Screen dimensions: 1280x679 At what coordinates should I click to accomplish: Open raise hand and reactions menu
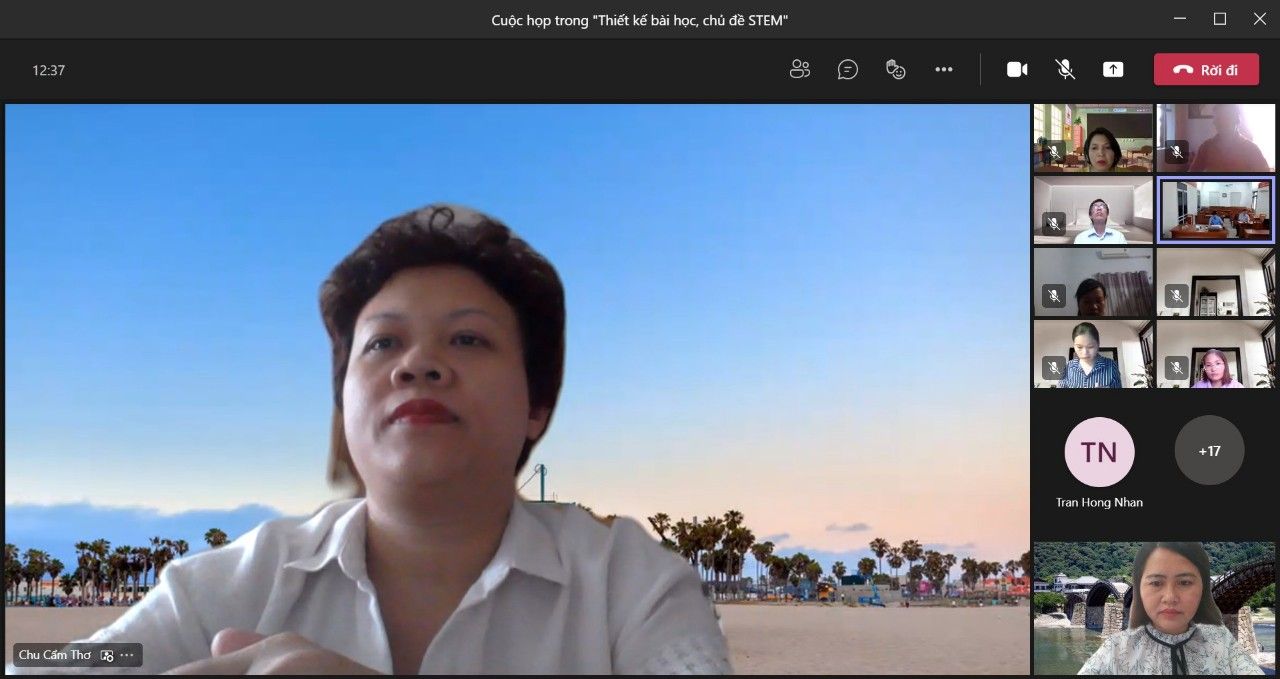tap(896, 69)
